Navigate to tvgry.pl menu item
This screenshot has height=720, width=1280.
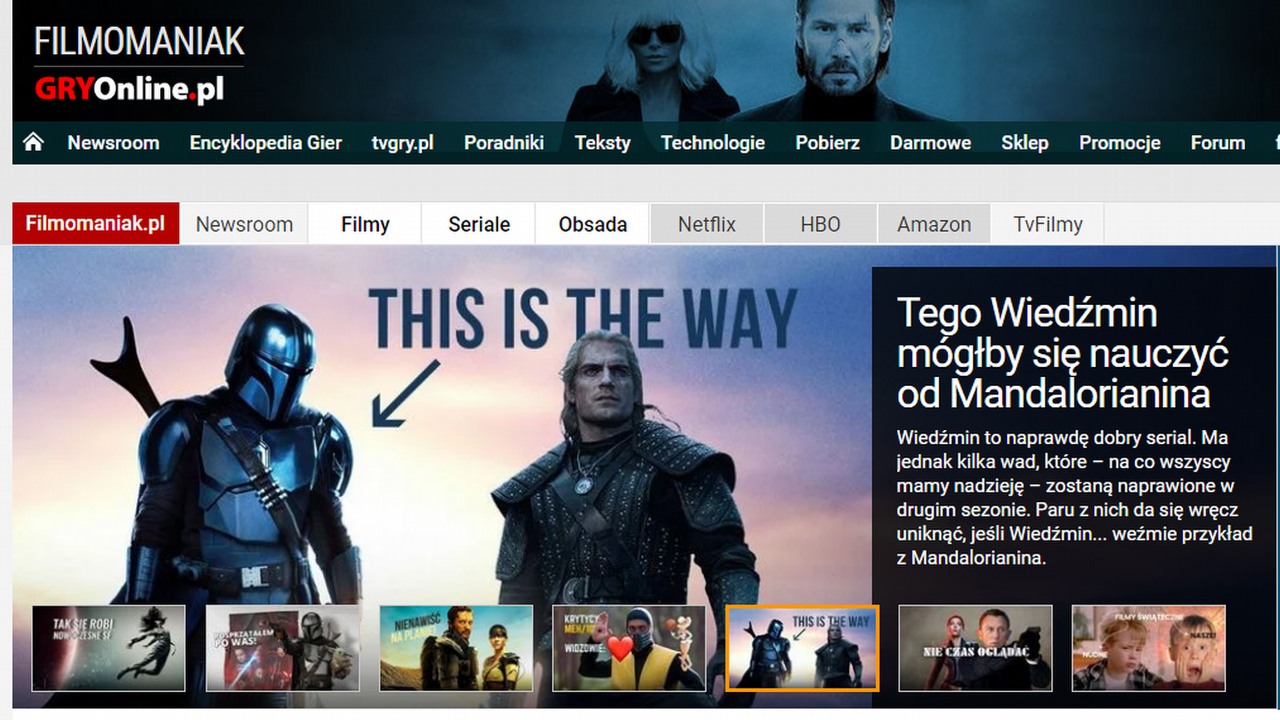(x=401, y=142)
